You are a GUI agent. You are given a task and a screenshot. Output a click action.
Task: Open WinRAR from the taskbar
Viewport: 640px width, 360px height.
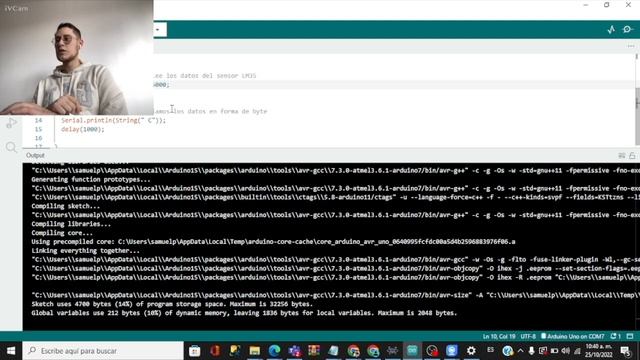(314, 351)
